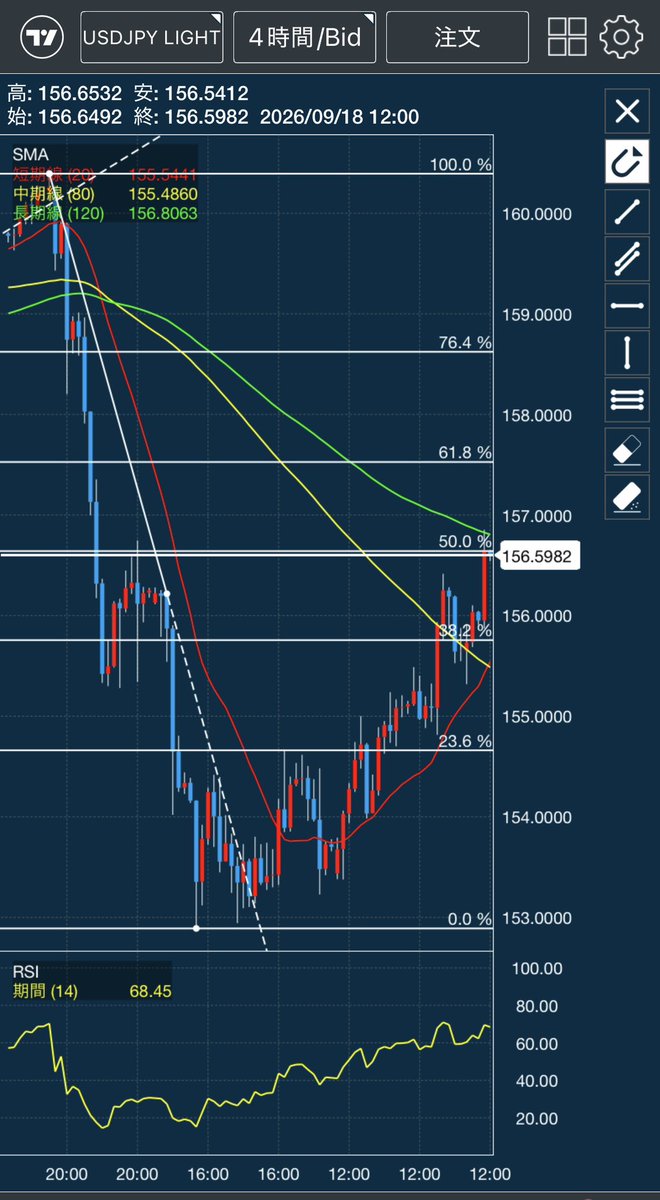Image resolution: width=660 pixels, height=1200 pixels.
Task: Tap the 注文 order button
Action: [457, 38]
